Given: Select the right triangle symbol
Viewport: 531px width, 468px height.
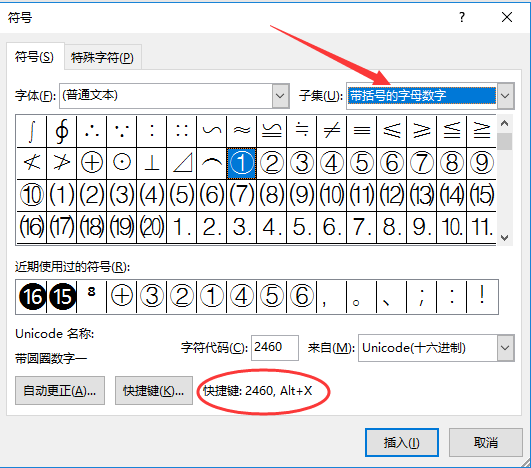Looking at the screenshot, I should tap(182, 163).
